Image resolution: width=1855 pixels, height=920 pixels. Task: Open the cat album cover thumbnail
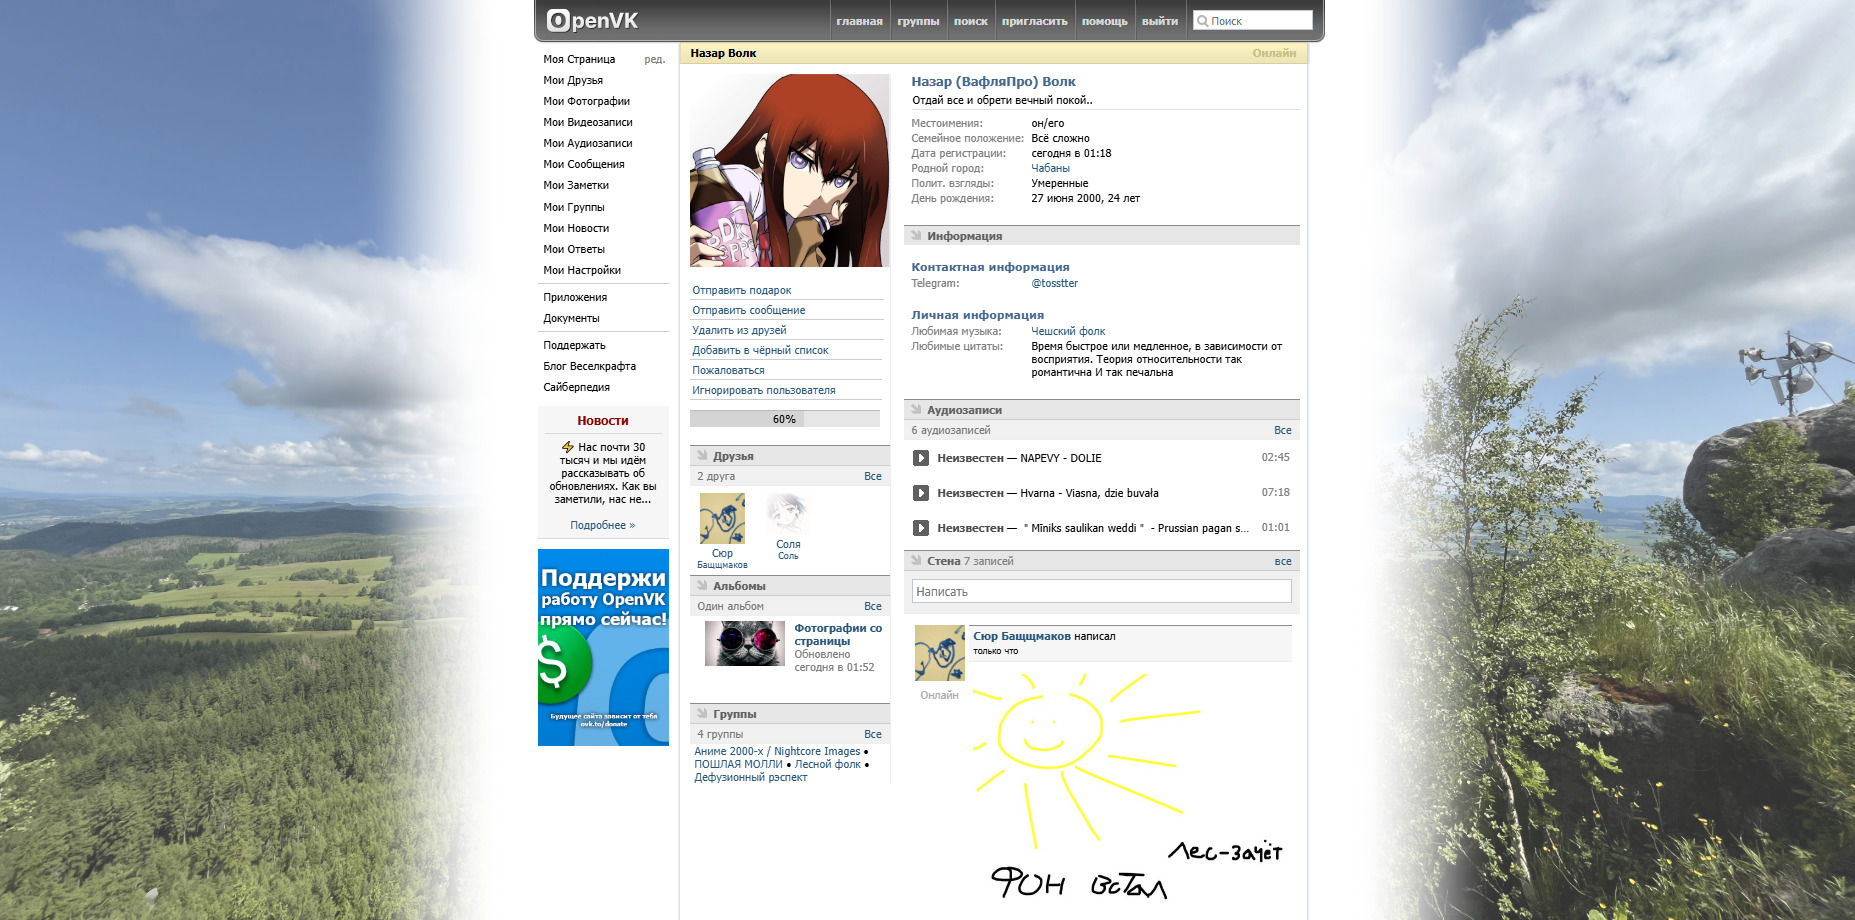tap(745, 644)
